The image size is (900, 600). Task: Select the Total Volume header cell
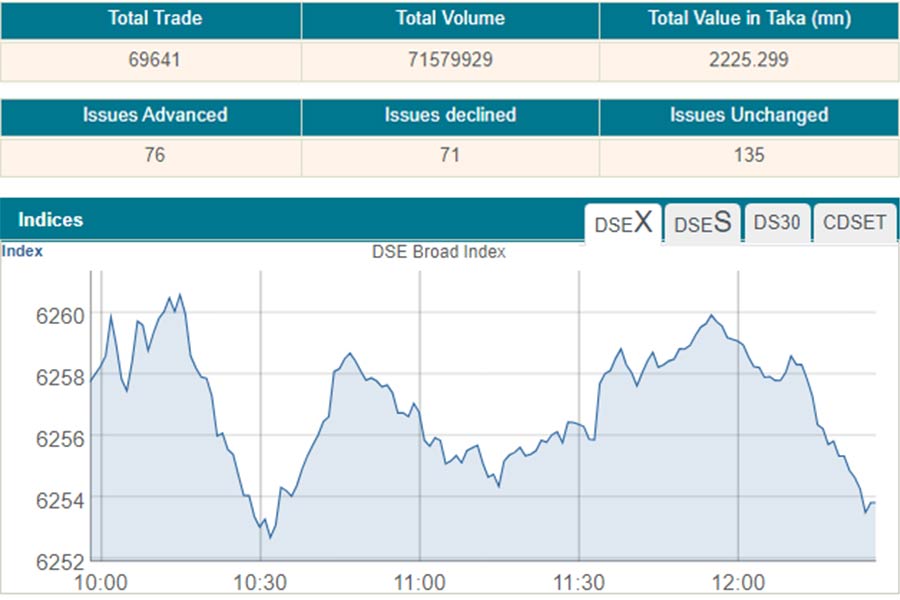pos(450,19)
